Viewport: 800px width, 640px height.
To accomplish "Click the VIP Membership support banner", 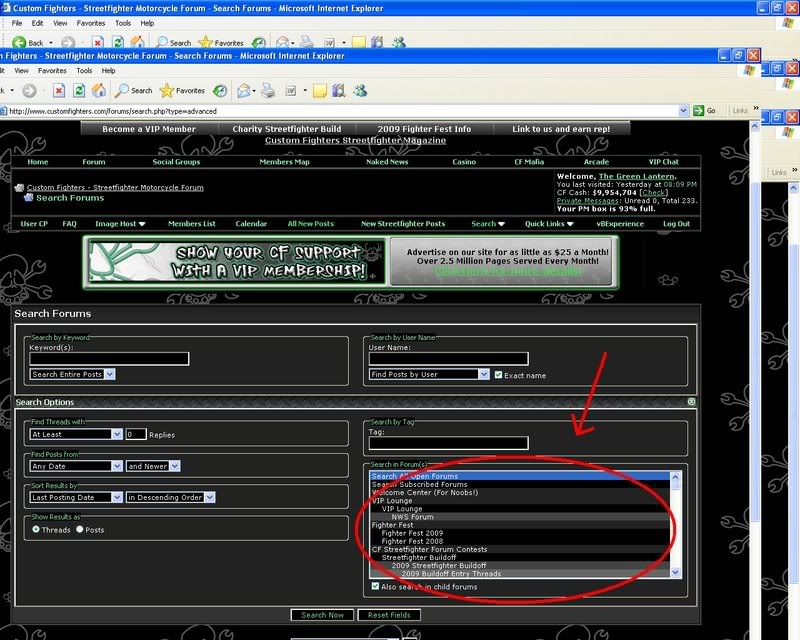I will tap(237, 262).
